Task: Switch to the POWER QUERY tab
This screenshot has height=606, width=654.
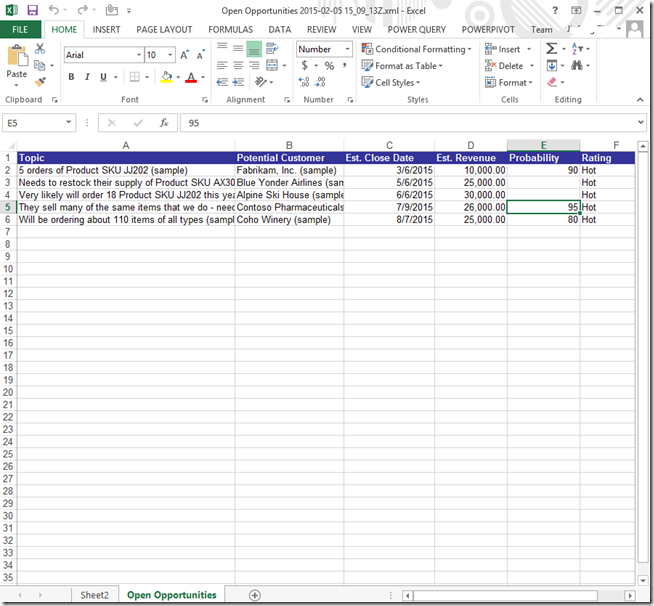Action: tap(417, 30)
